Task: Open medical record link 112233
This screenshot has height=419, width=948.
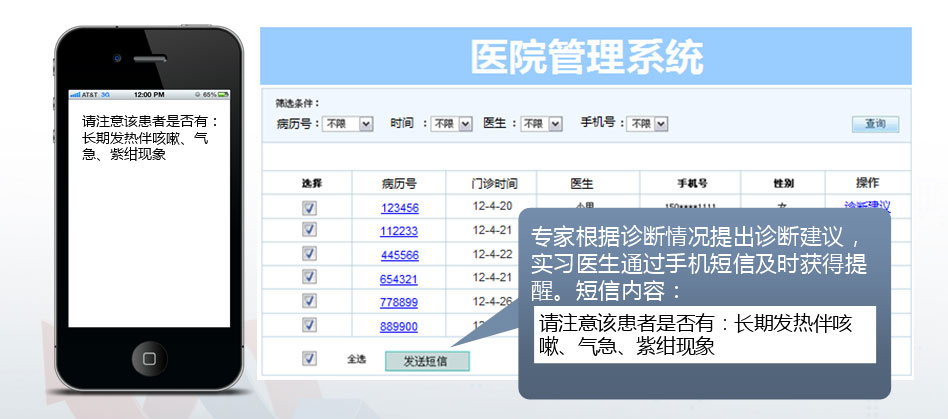Action: [399, 231]
